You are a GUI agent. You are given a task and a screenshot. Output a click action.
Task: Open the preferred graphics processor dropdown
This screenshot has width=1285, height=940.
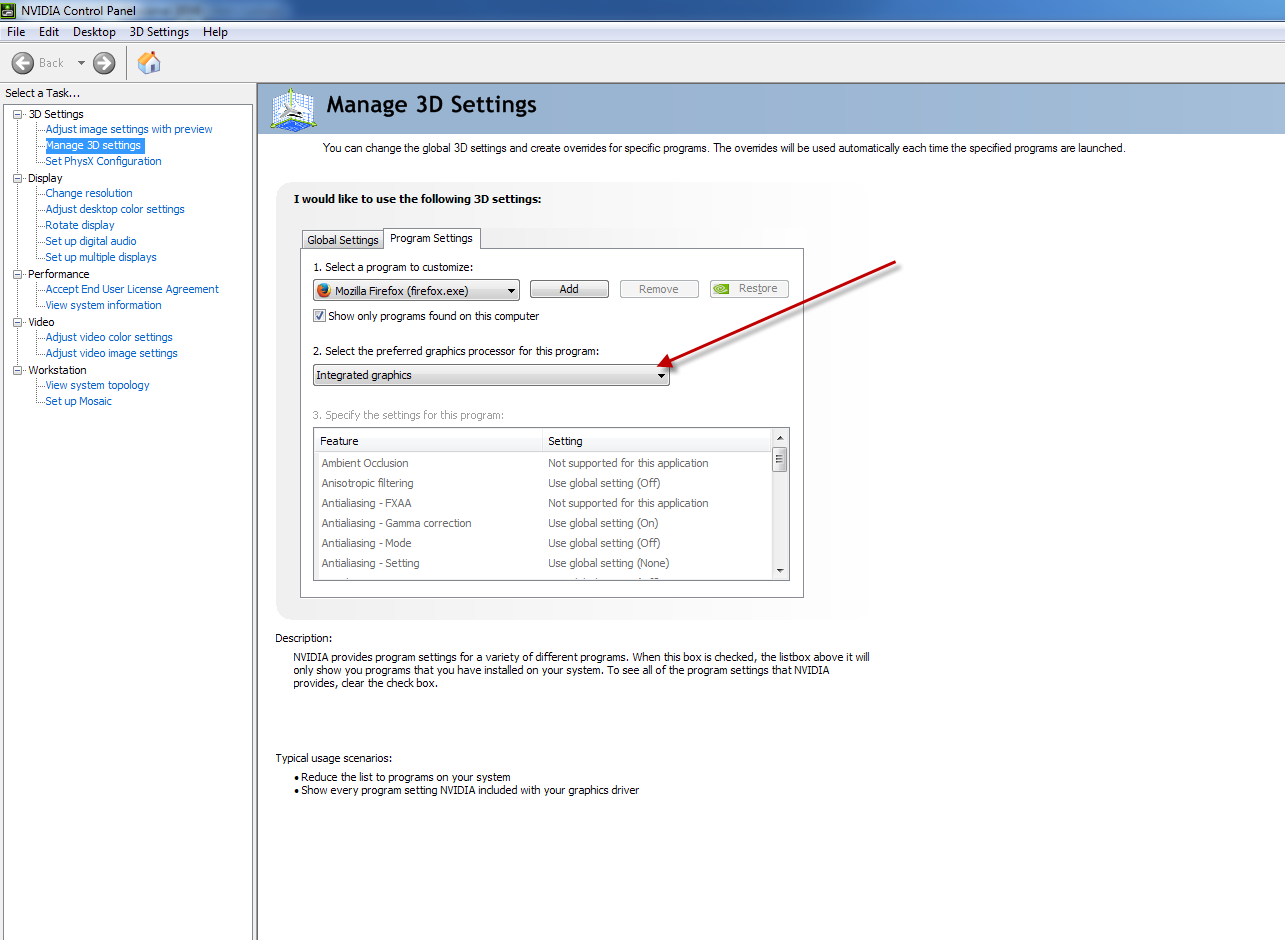[491, 375]
